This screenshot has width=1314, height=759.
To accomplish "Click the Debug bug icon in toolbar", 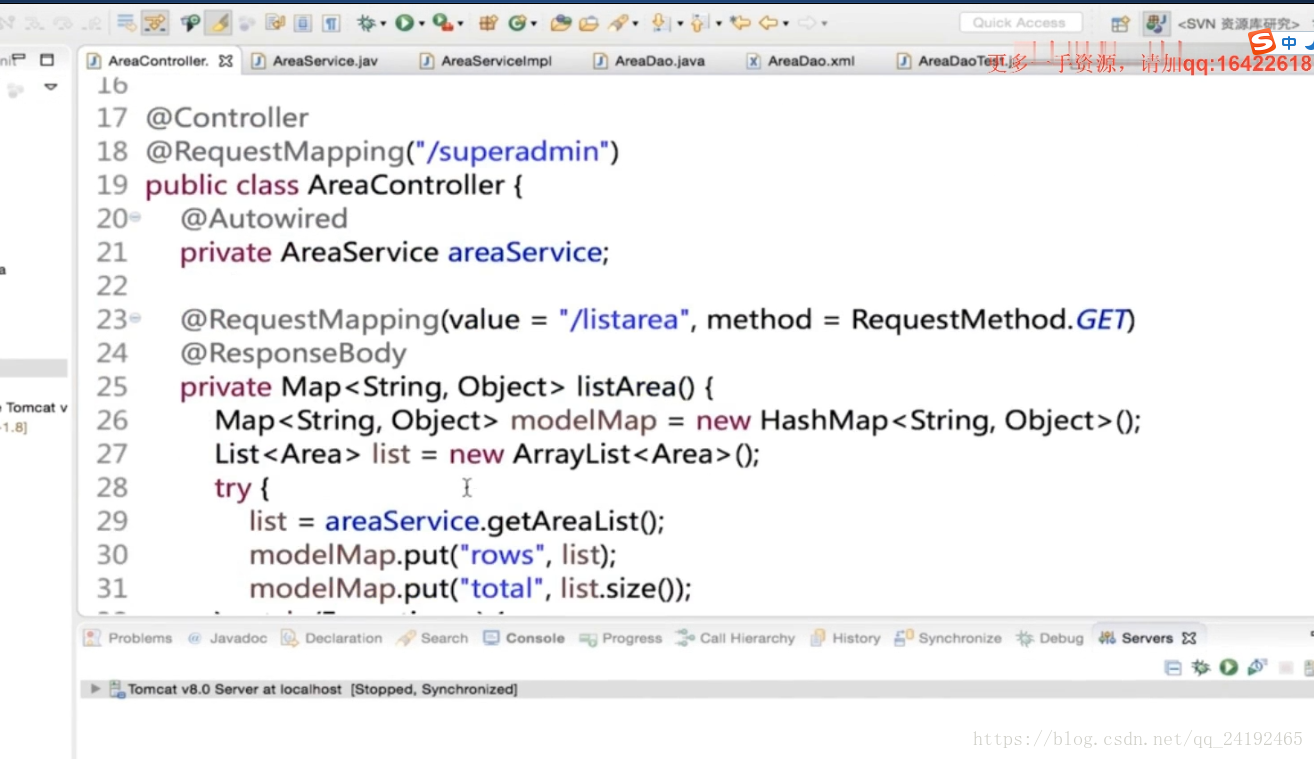I will pyautogui.click(x=367, y=22).
